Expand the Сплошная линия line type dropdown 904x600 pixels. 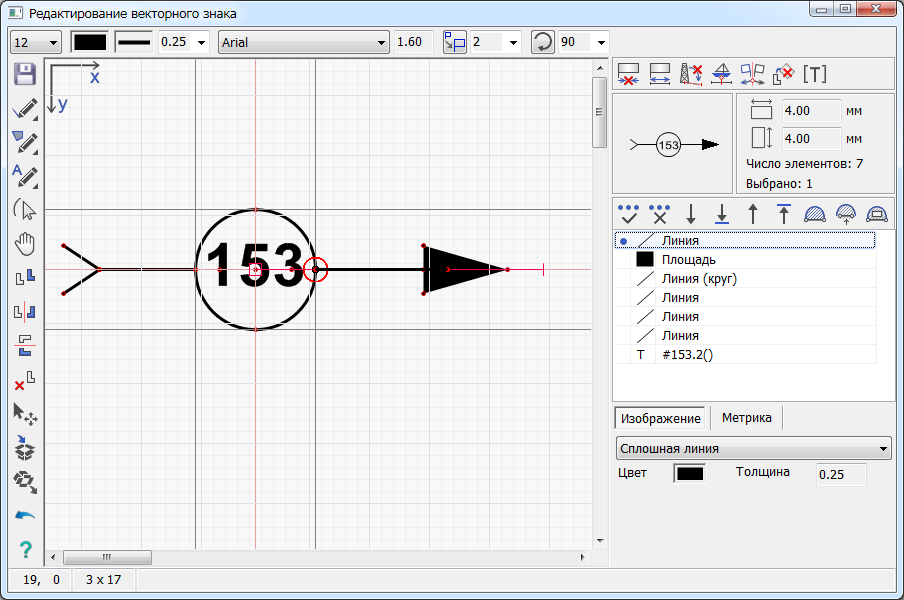[x=753, y=448]
